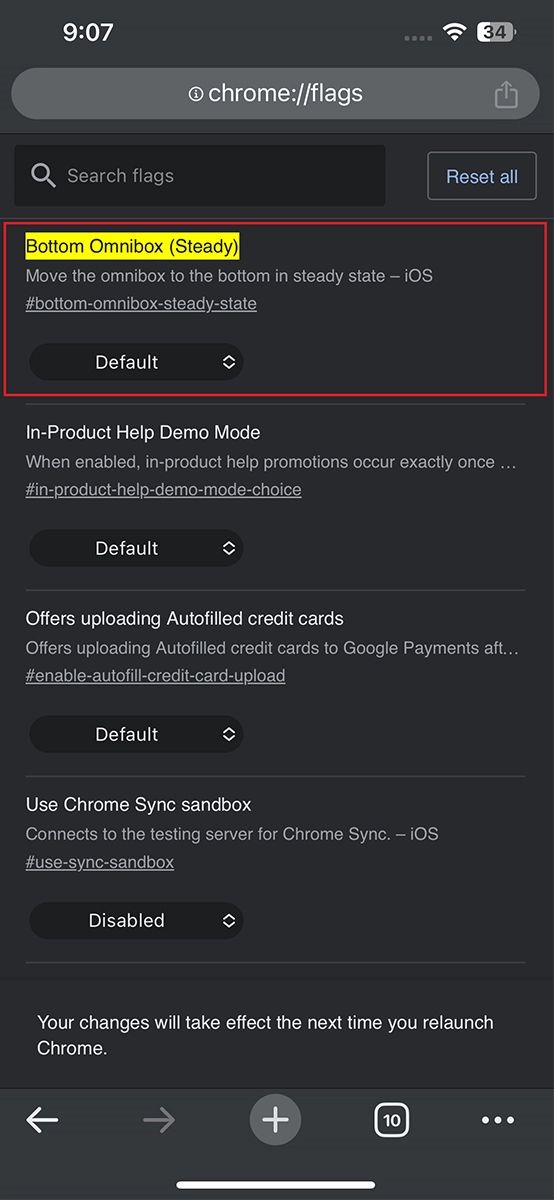Change Use Chrome Sync sandbox Disabled dropdown

click(137, 920)
